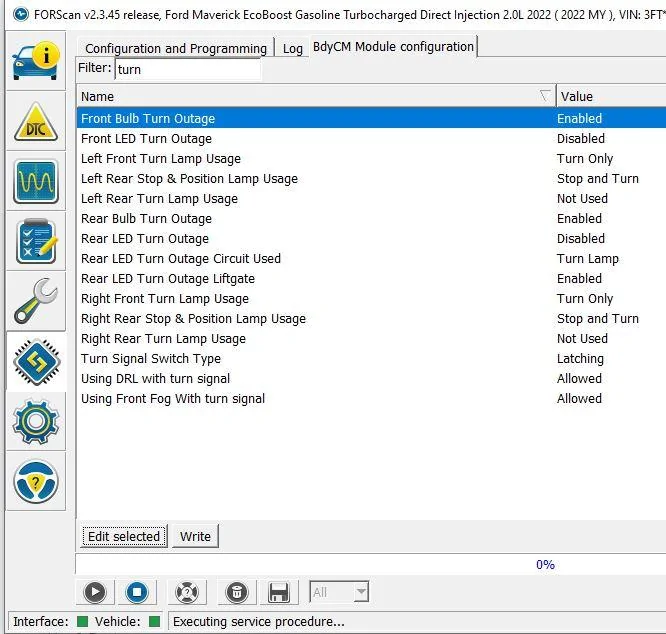Click the Turn Lamp value cell
666x634 pixels.
point(588,259)
